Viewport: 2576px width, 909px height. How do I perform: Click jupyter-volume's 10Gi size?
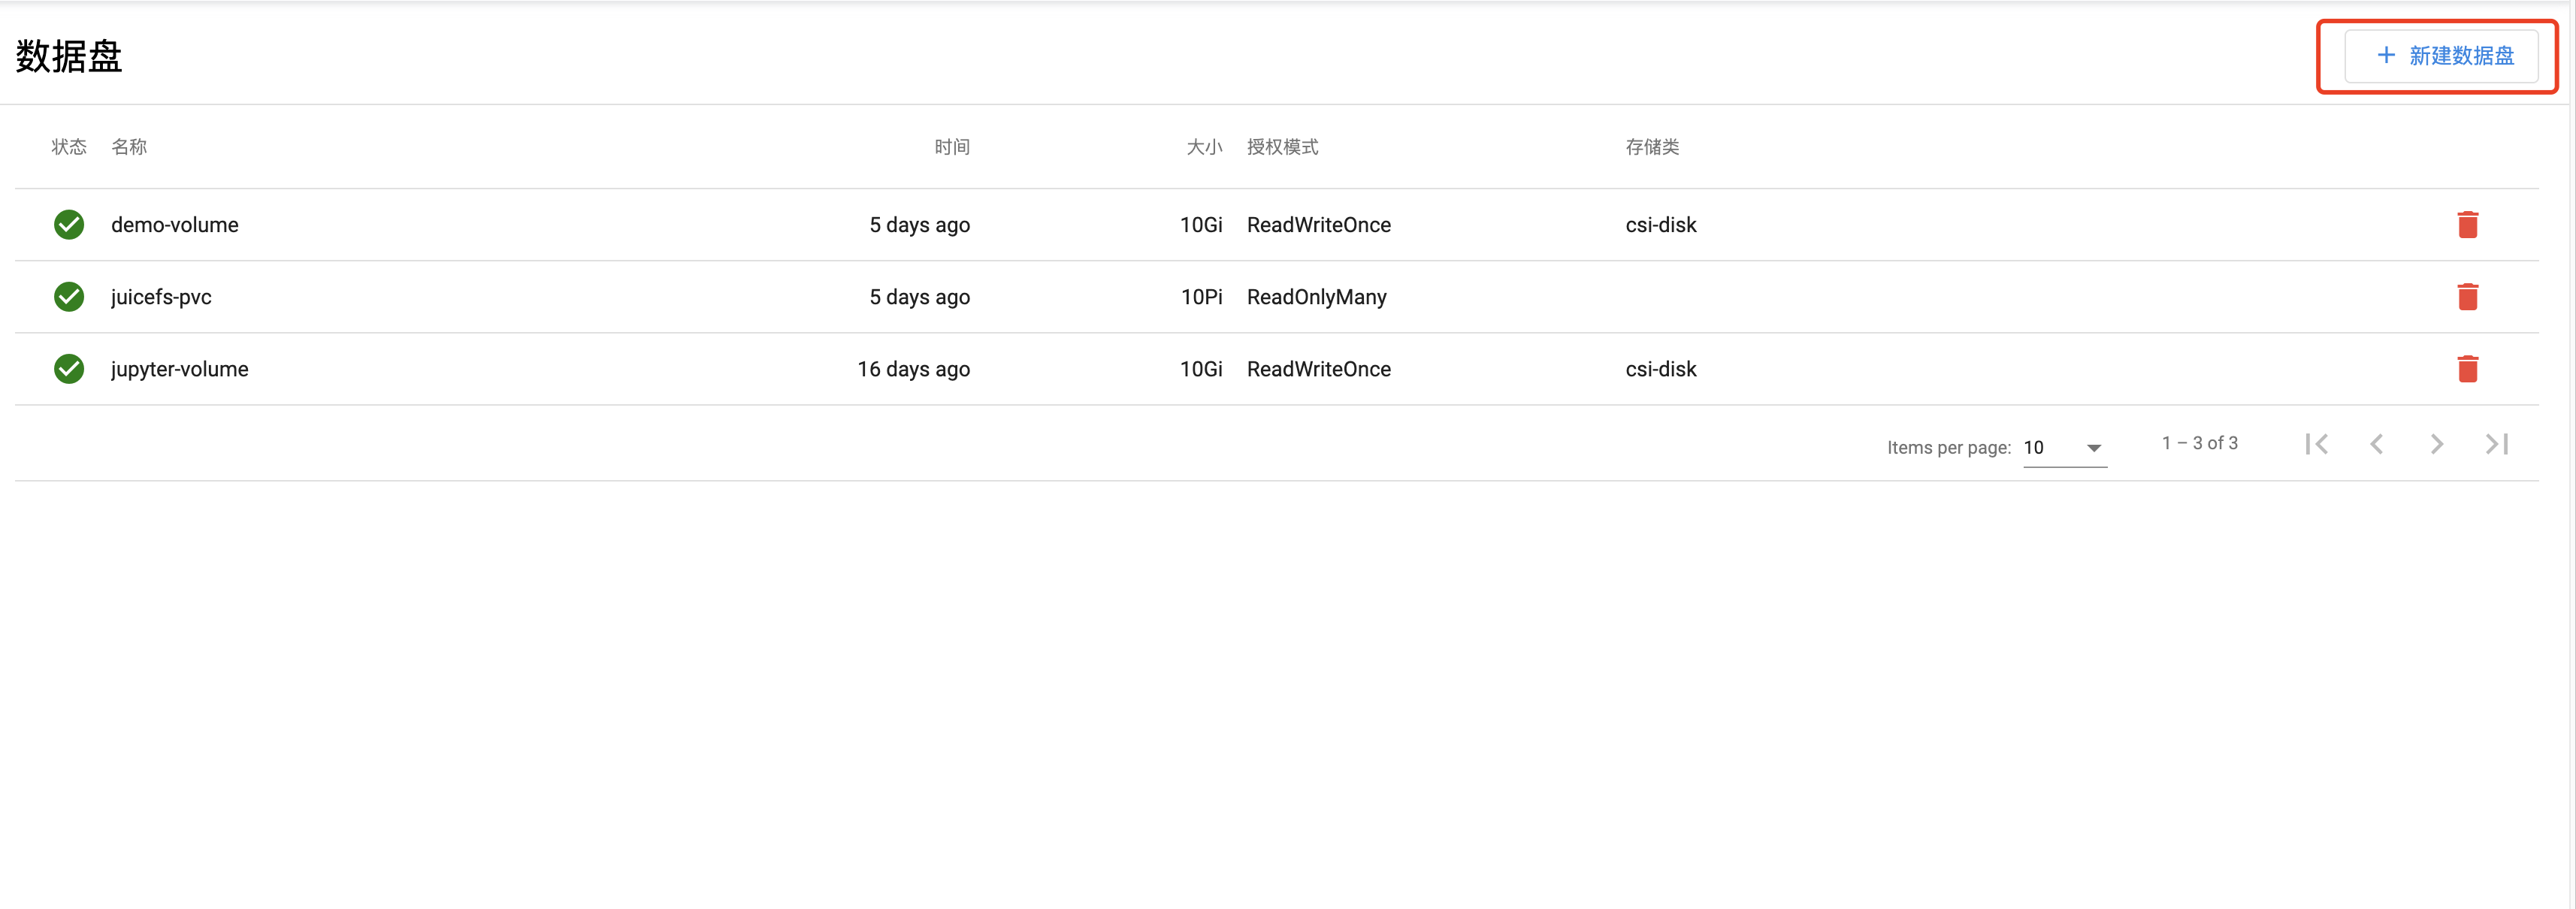click(x=1201, y=369)
